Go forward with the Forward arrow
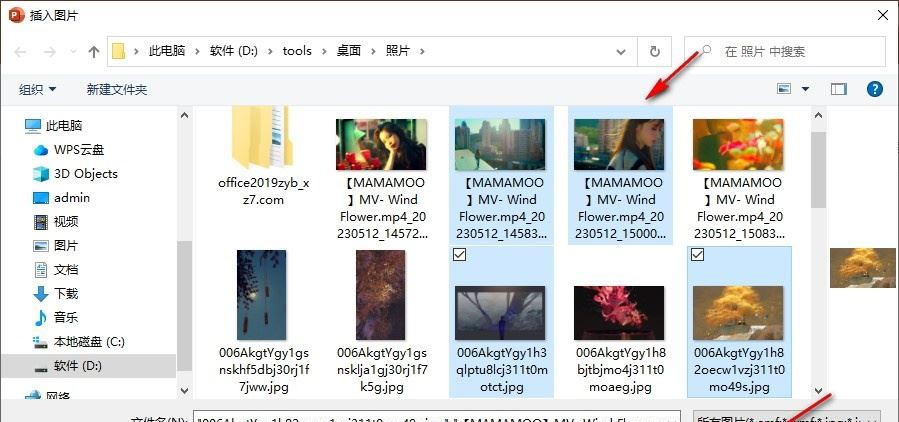The height and width of the screenshot is (422, 899). [x=49, y=52]
